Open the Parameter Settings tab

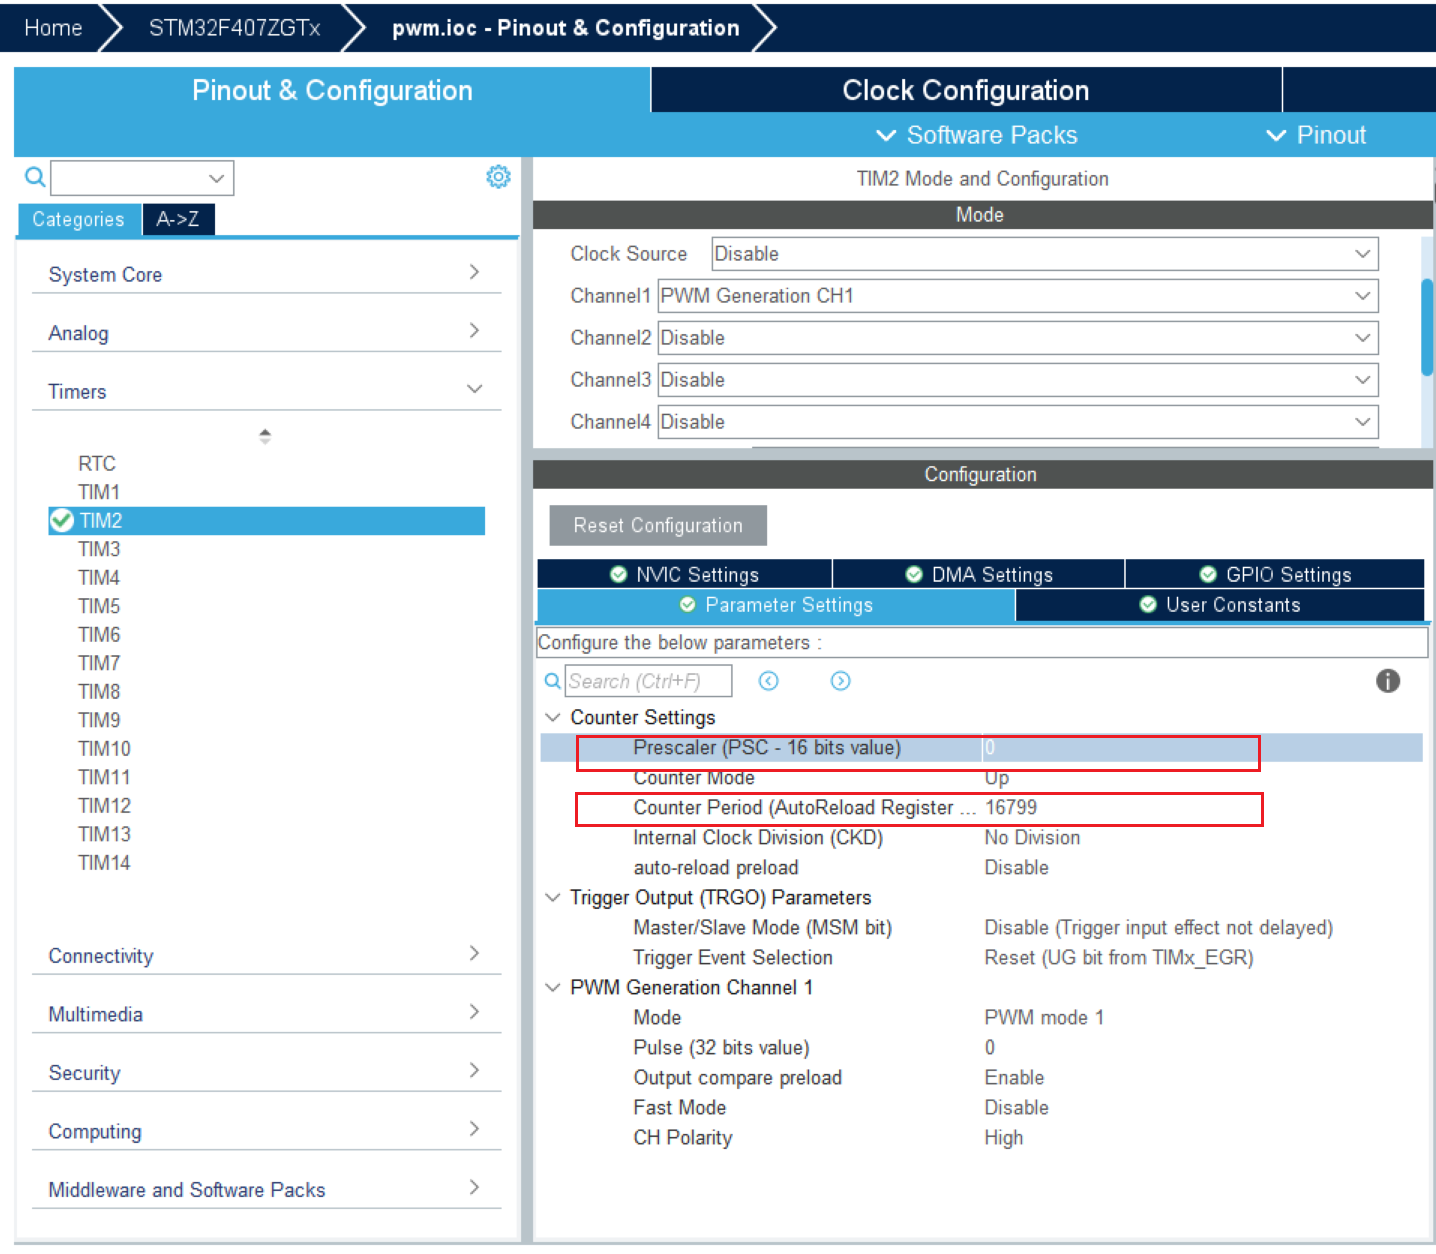[x=776, y=605]
